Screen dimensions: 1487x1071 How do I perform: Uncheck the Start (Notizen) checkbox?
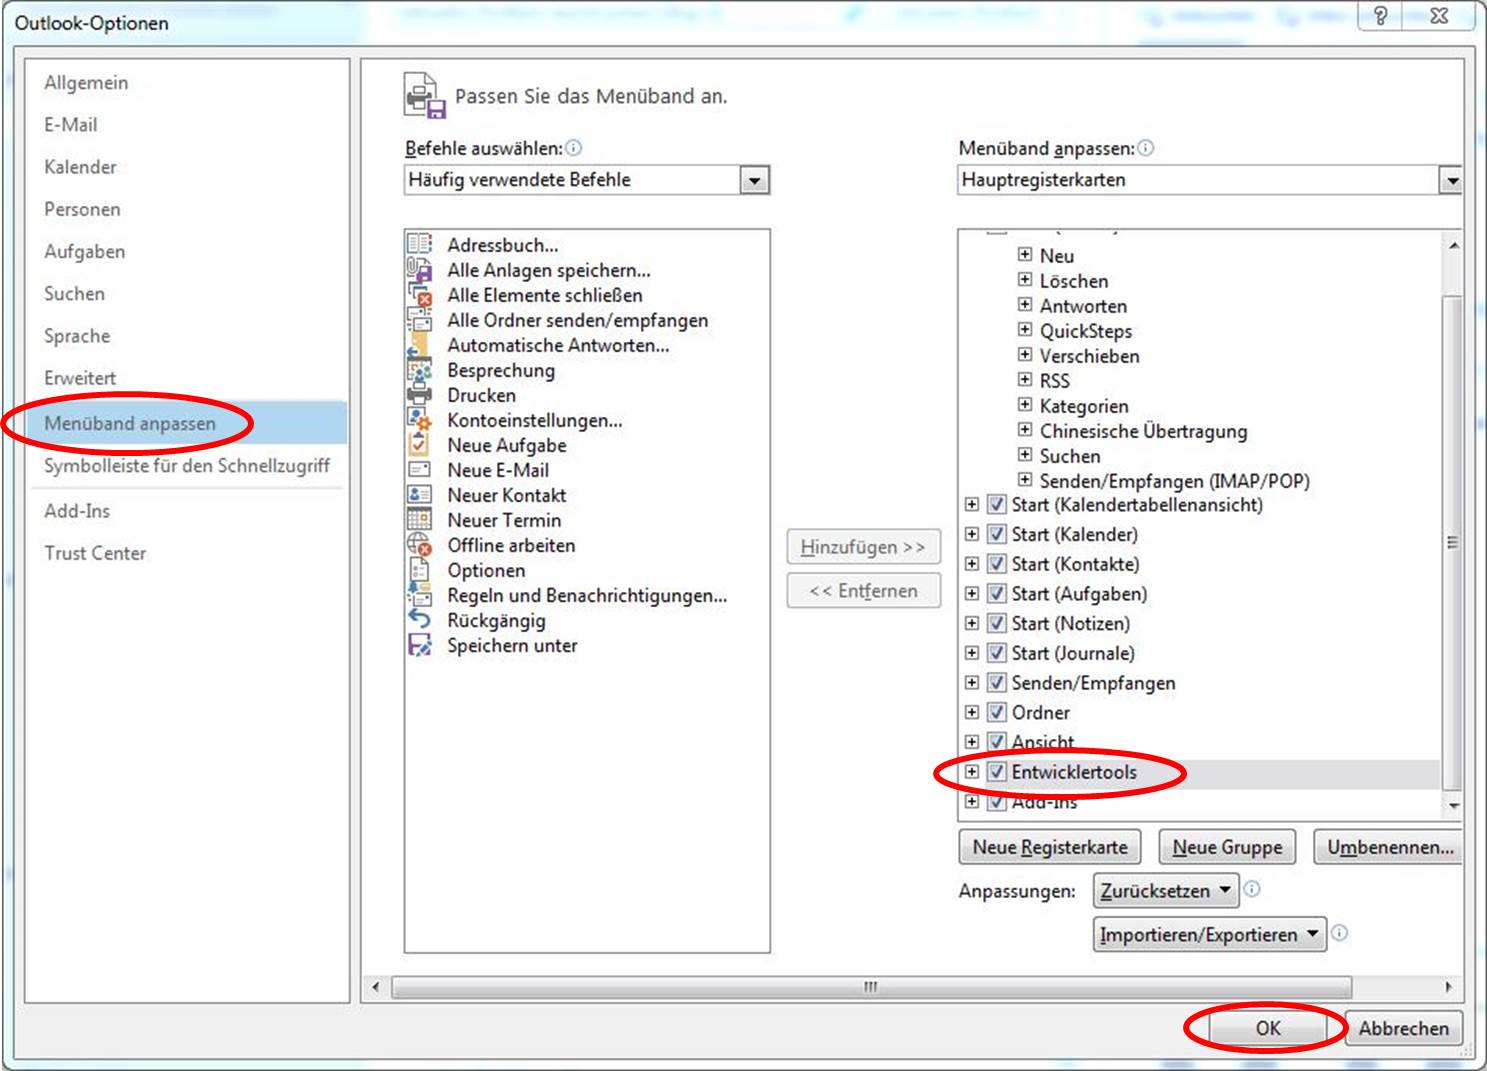click(x=996, y=623)
